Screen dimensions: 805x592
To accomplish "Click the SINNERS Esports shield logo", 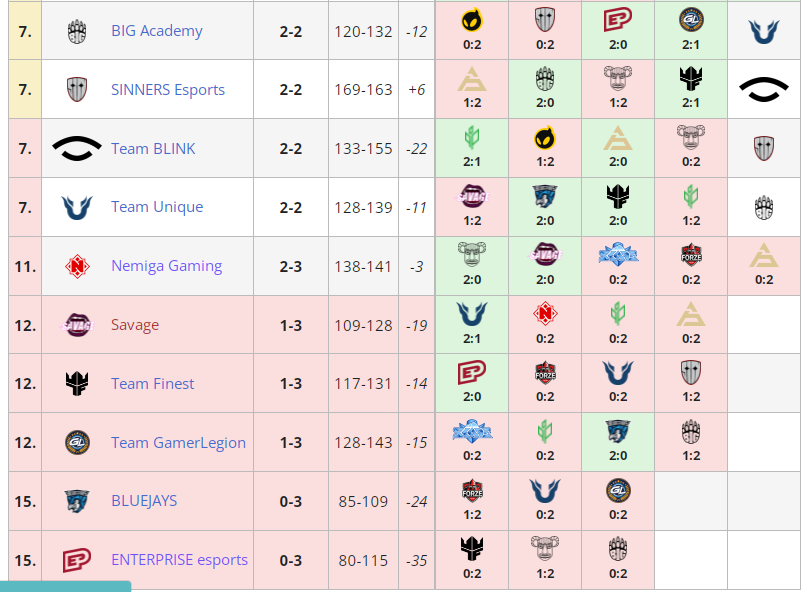I will [77, 90].
